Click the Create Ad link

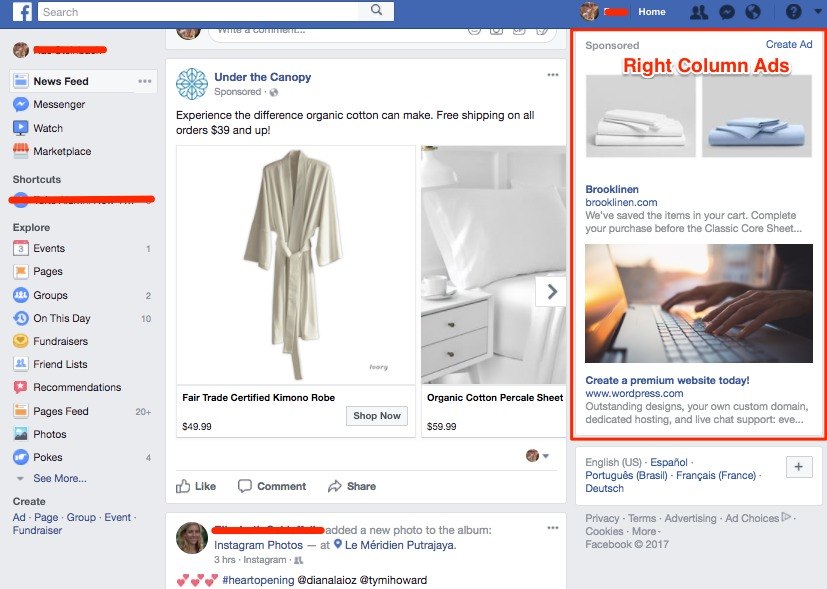click(x=788, y=45)
